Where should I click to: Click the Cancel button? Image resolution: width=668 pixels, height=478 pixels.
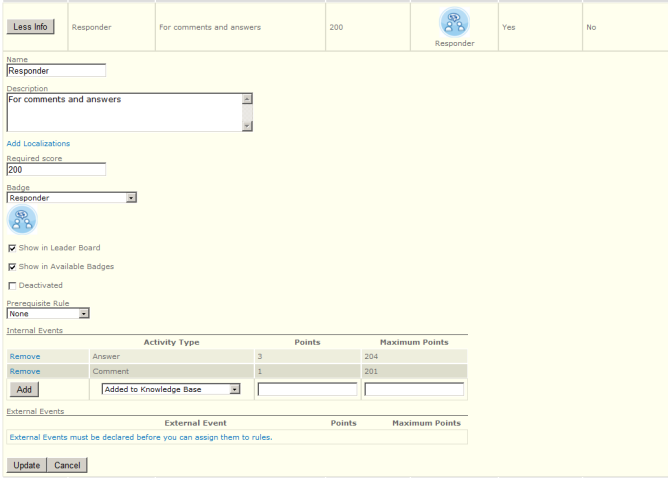click(67, 465)
